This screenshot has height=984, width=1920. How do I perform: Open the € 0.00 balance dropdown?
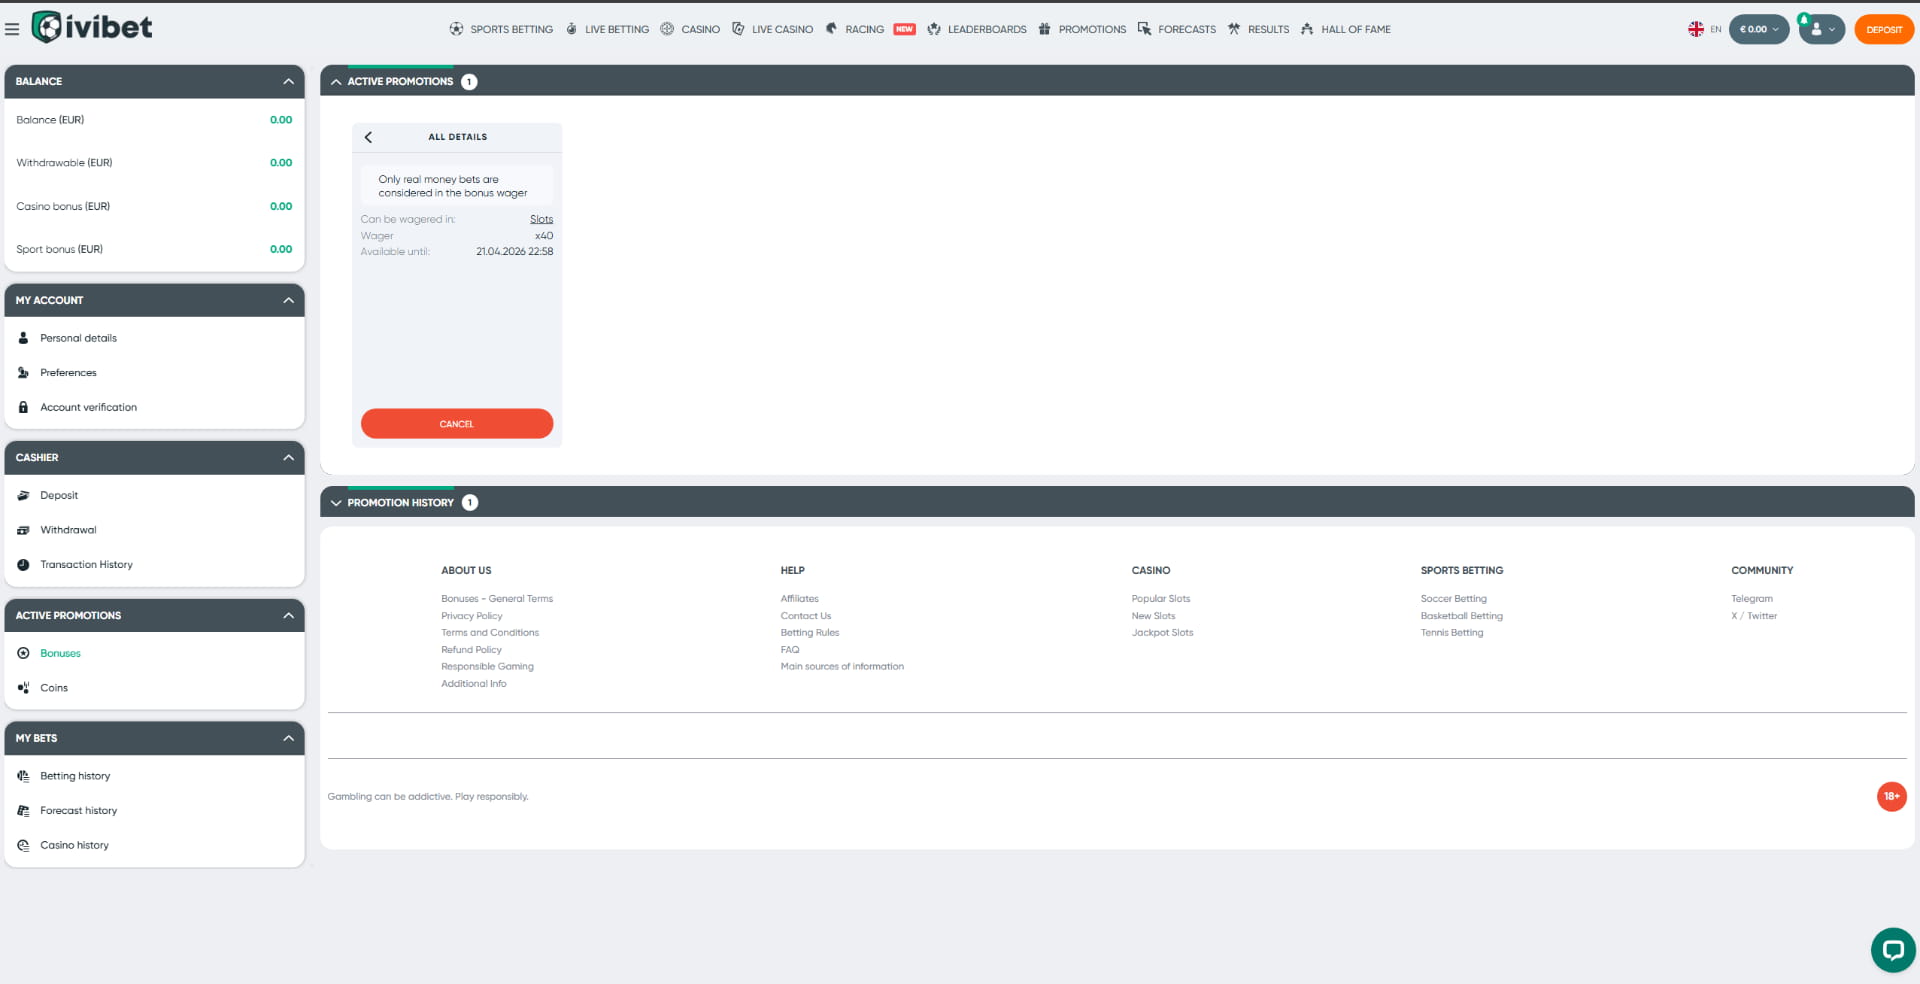1758,29
